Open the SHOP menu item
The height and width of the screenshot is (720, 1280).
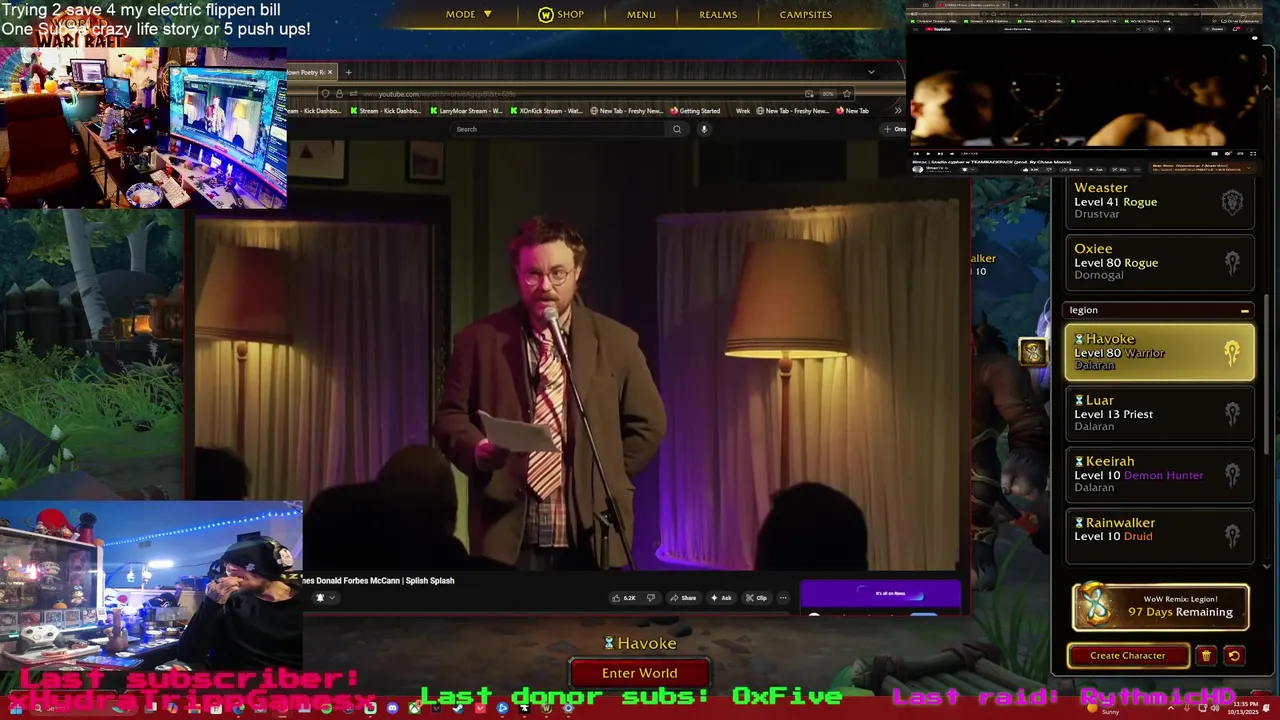[561, 14]
